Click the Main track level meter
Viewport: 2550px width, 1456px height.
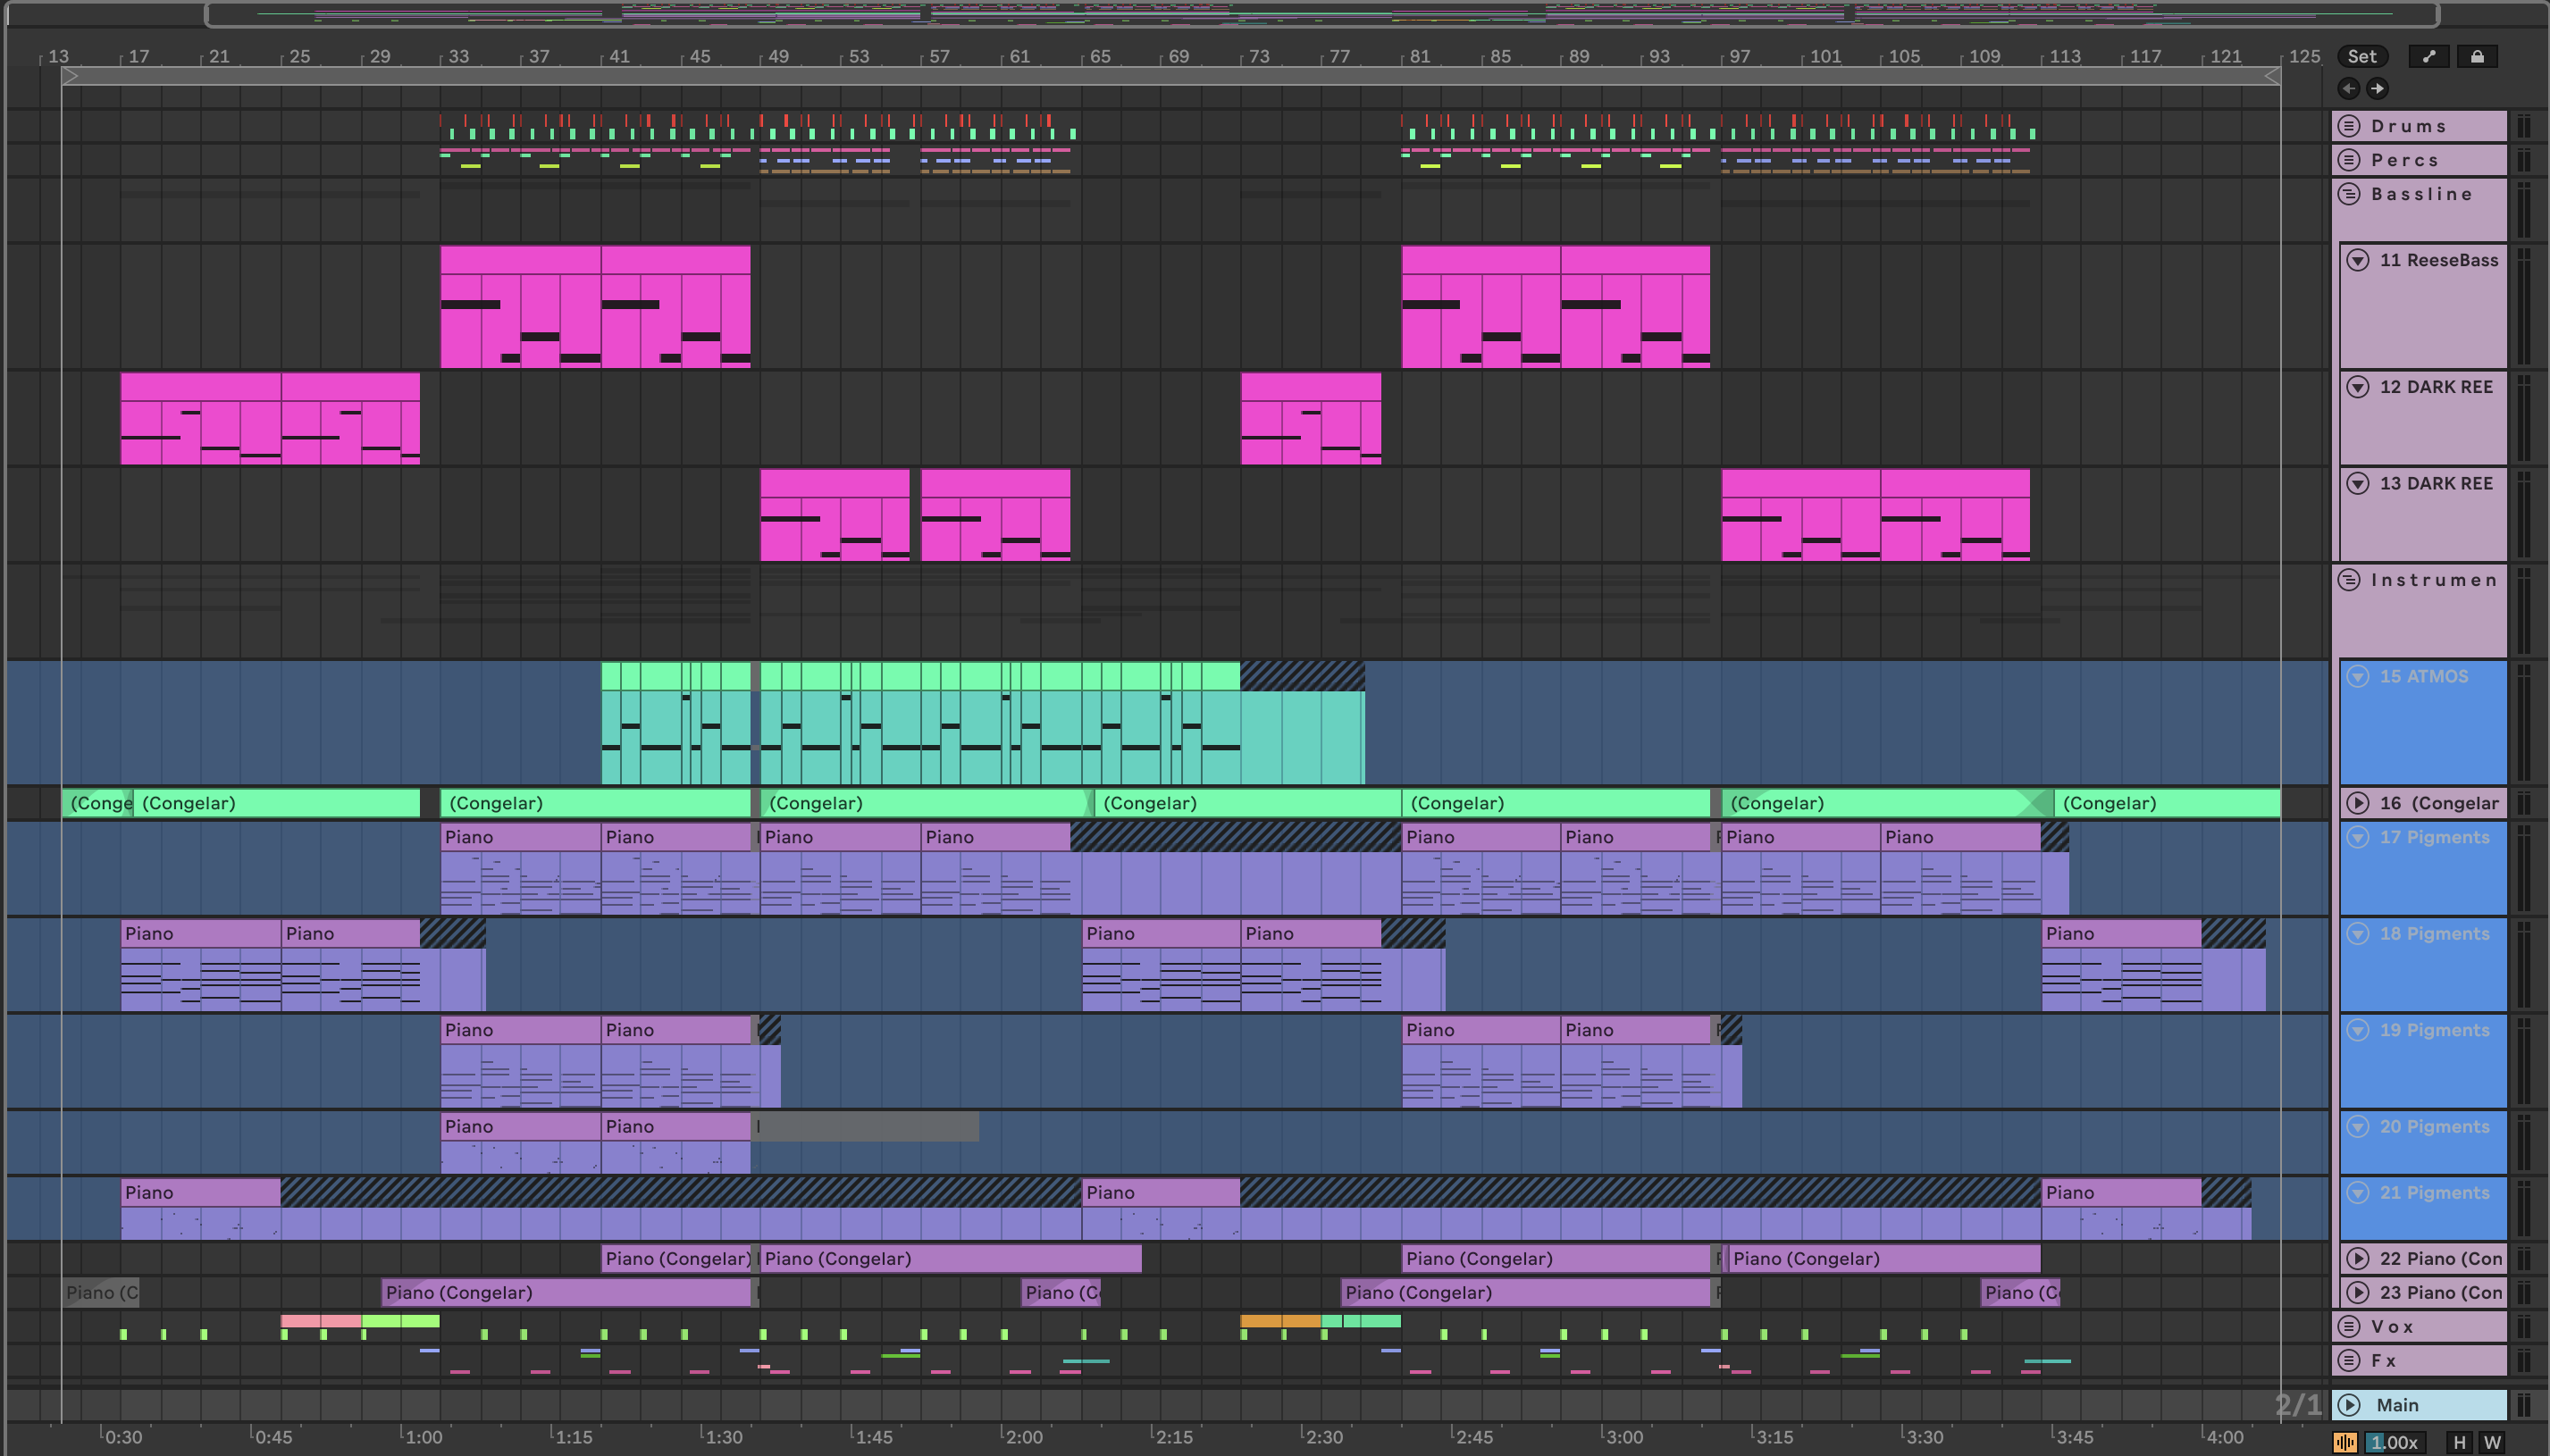tap(2524, 1405)
